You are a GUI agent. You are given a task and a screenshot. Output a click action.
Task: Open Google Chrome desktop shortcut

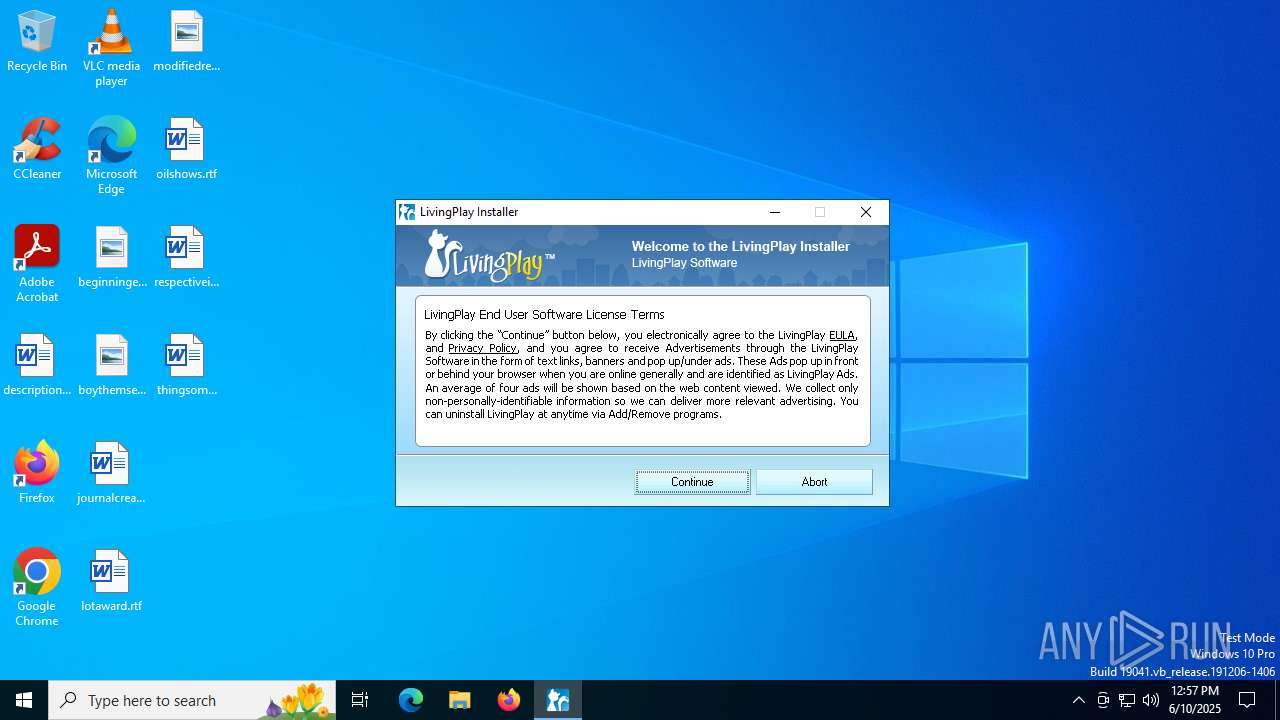tap(37, 588)
